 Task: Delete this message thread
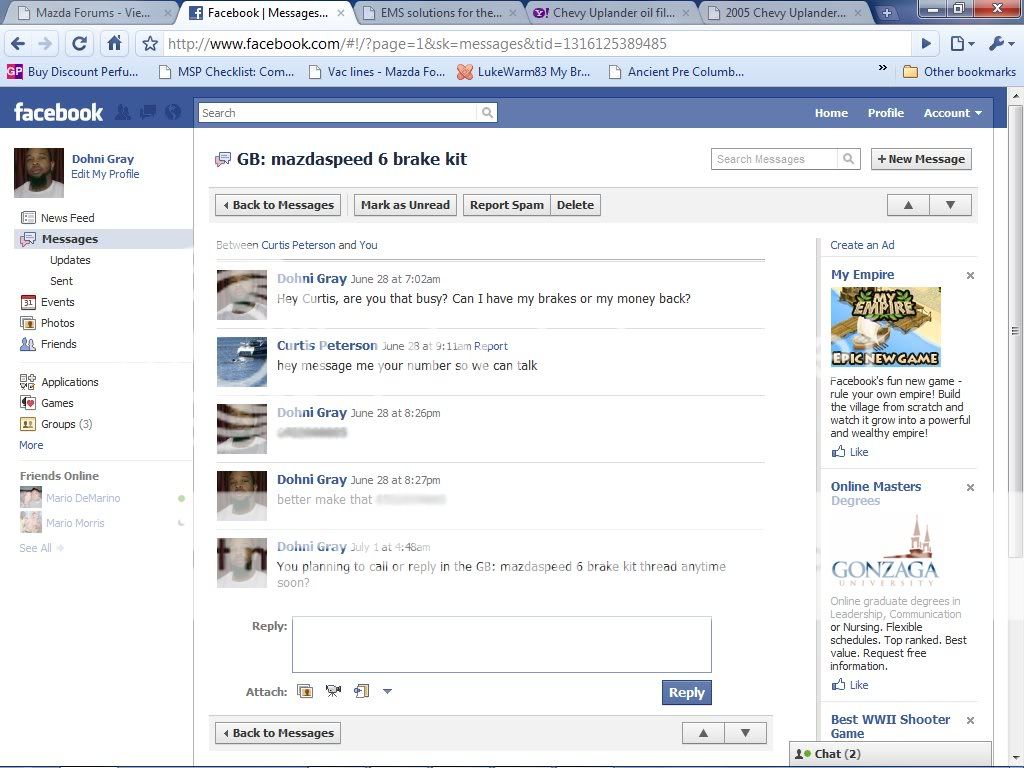coord(575,205)
